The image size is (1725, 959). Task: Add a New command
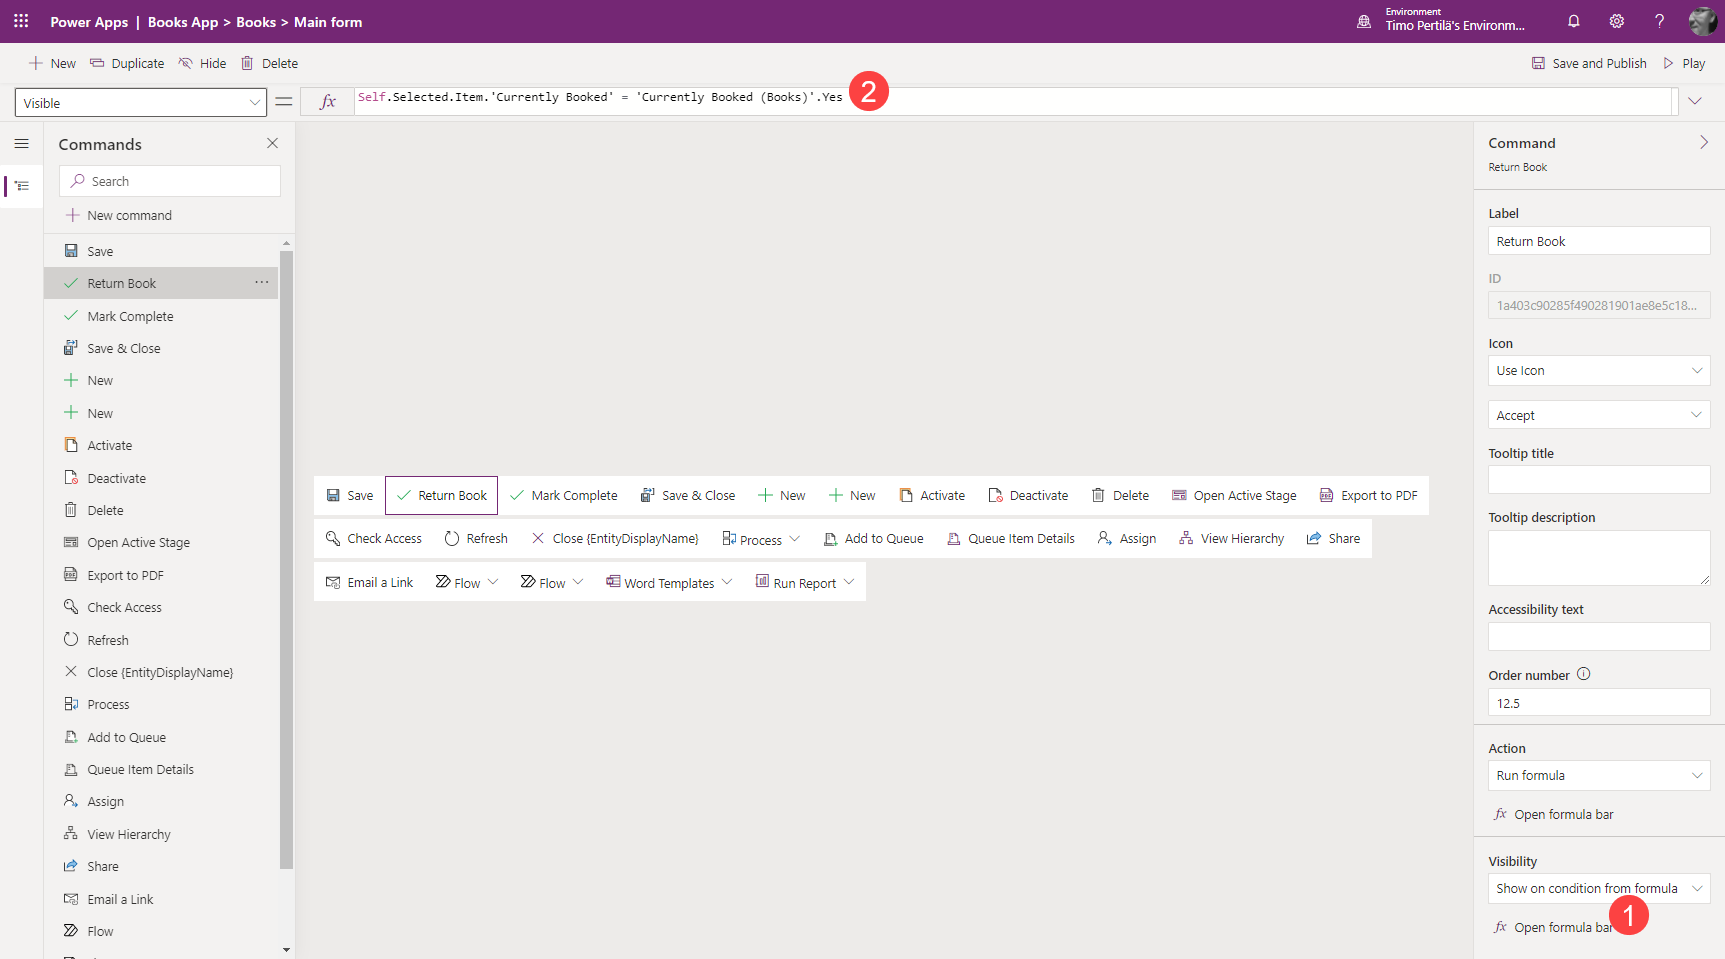(x=129, y=216)
